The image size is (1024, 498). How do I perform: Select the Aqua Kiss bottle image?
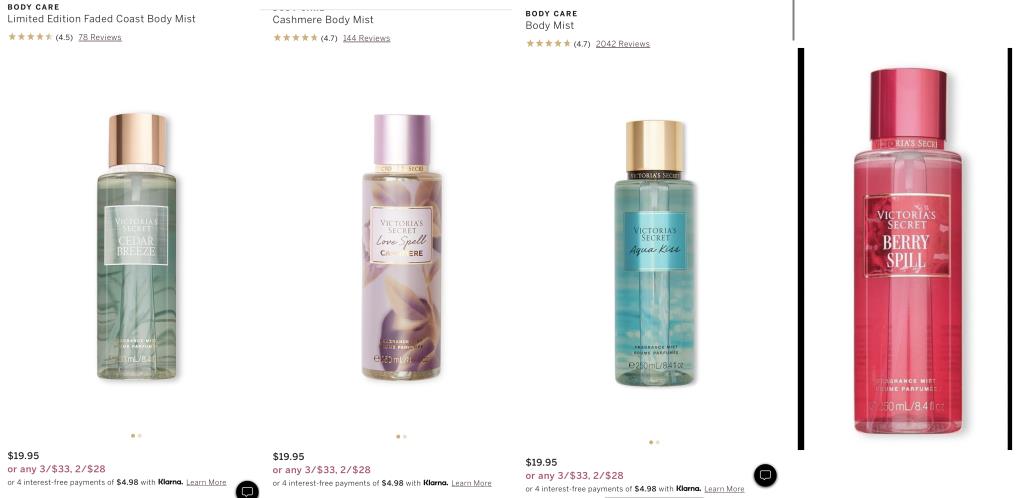[x=654, y=253]
